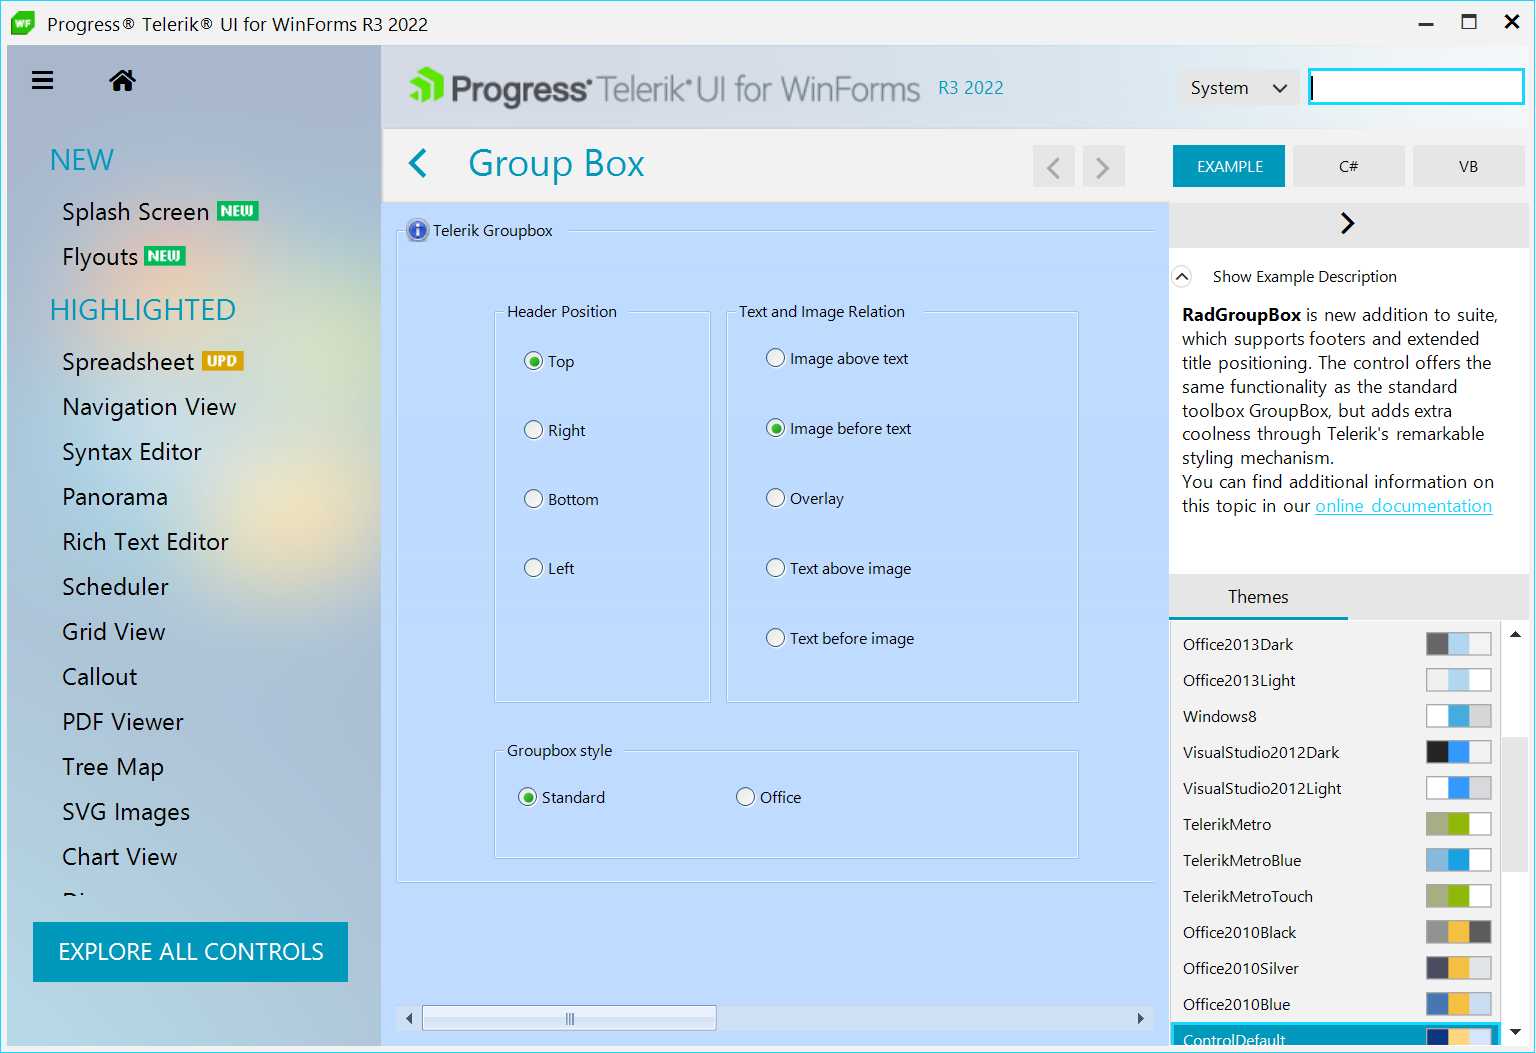Viewport: 1536px width, 1053px height.
Task: Choose Text above image option
Action: pos(839,568)
